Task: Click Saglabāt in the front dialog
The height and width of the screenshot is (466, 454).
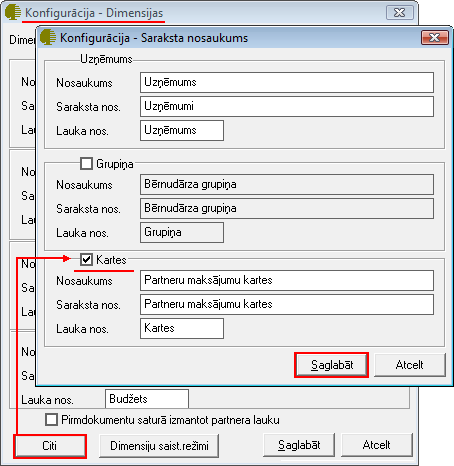Action: click(x=332, y=365)
